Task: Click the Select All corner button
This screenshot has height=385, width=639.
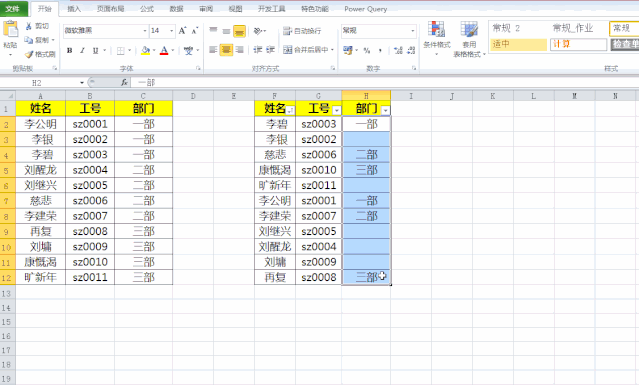Action: pos(8,96)
